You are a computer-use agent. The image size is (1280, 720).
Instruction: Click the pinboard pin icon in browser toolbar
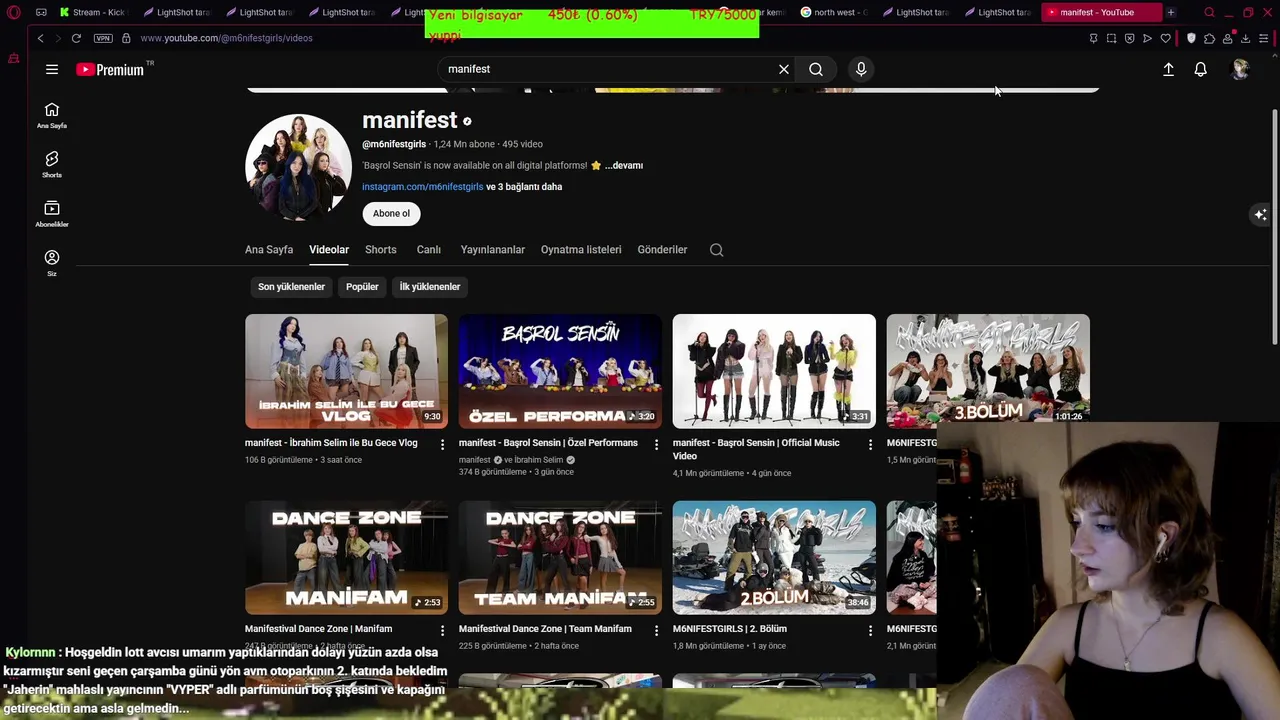tap(1093, 38)
